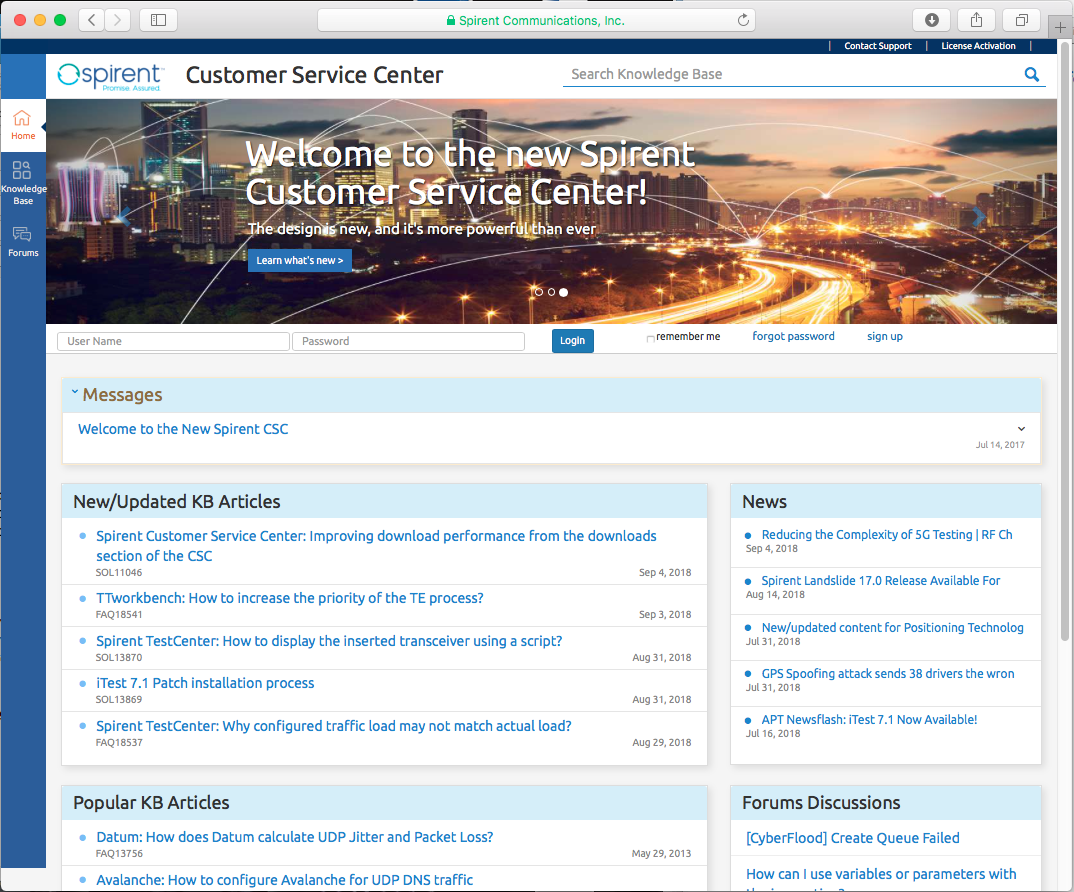Open the Safari share menu
Viewport: 1074px width, 892px height.
[x=976, y=20]
